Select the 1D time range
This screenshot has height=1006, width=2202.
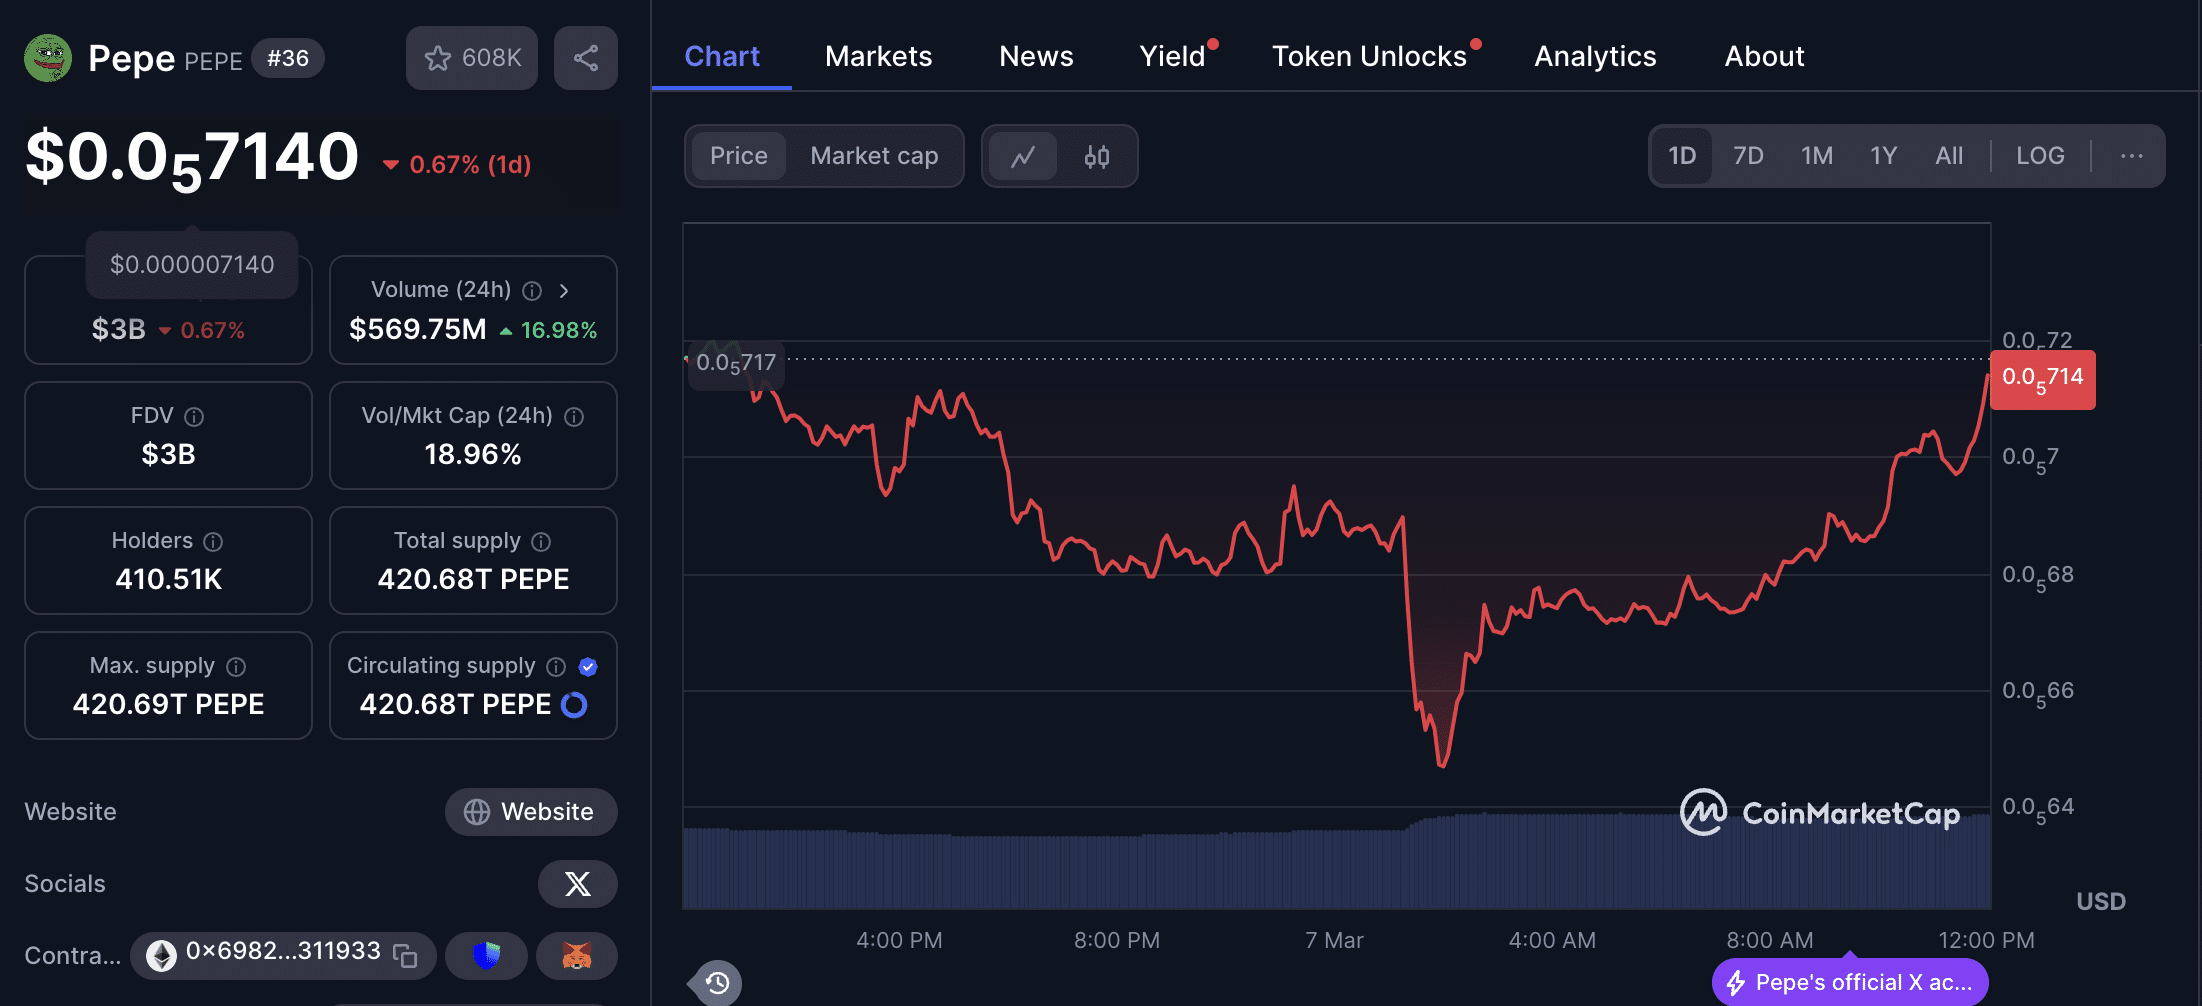(x=1682, y=156)
